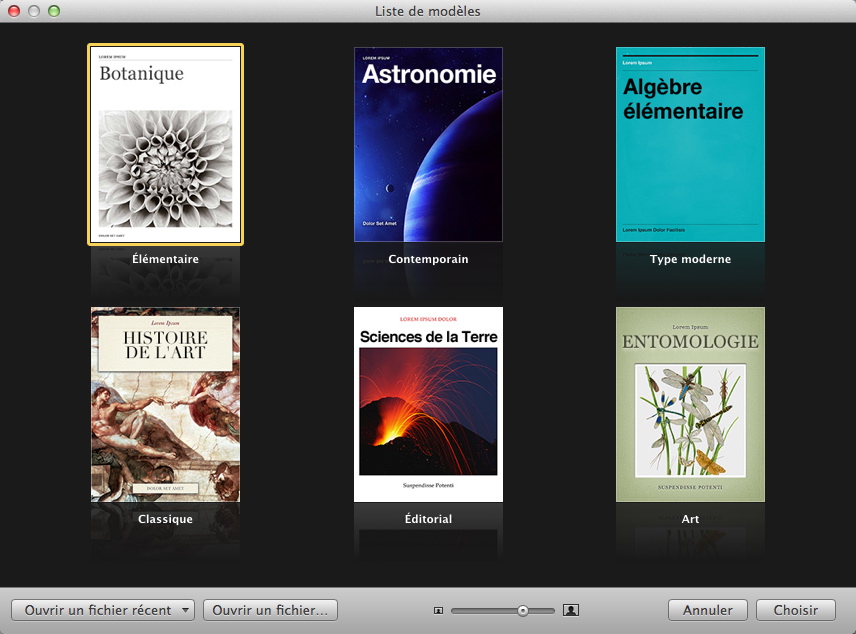Click the 'Ouvrir un fichier…' button
This screenshot has width=856, height=634.
point(270,610)
